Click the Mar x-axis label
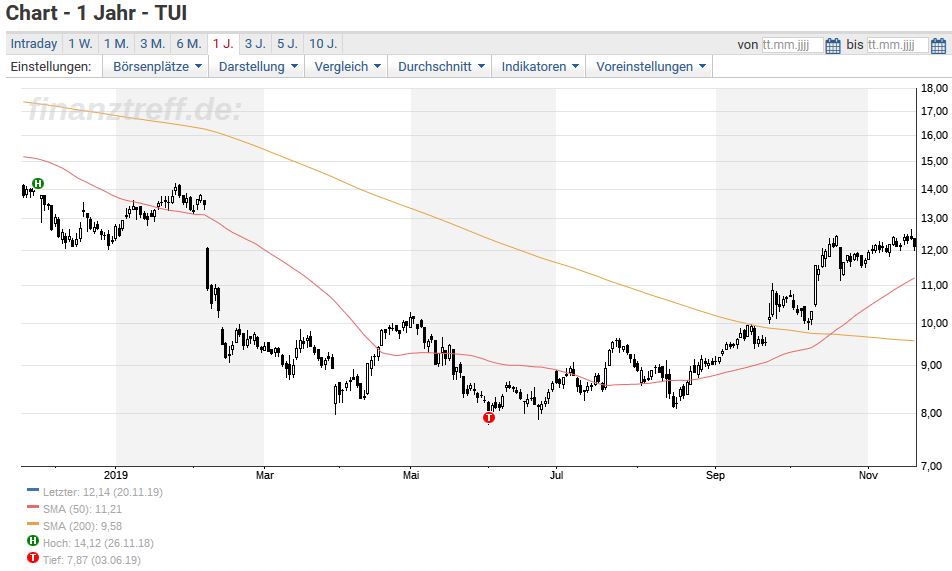This screenshot has height=571, width=952. (265, 476)
